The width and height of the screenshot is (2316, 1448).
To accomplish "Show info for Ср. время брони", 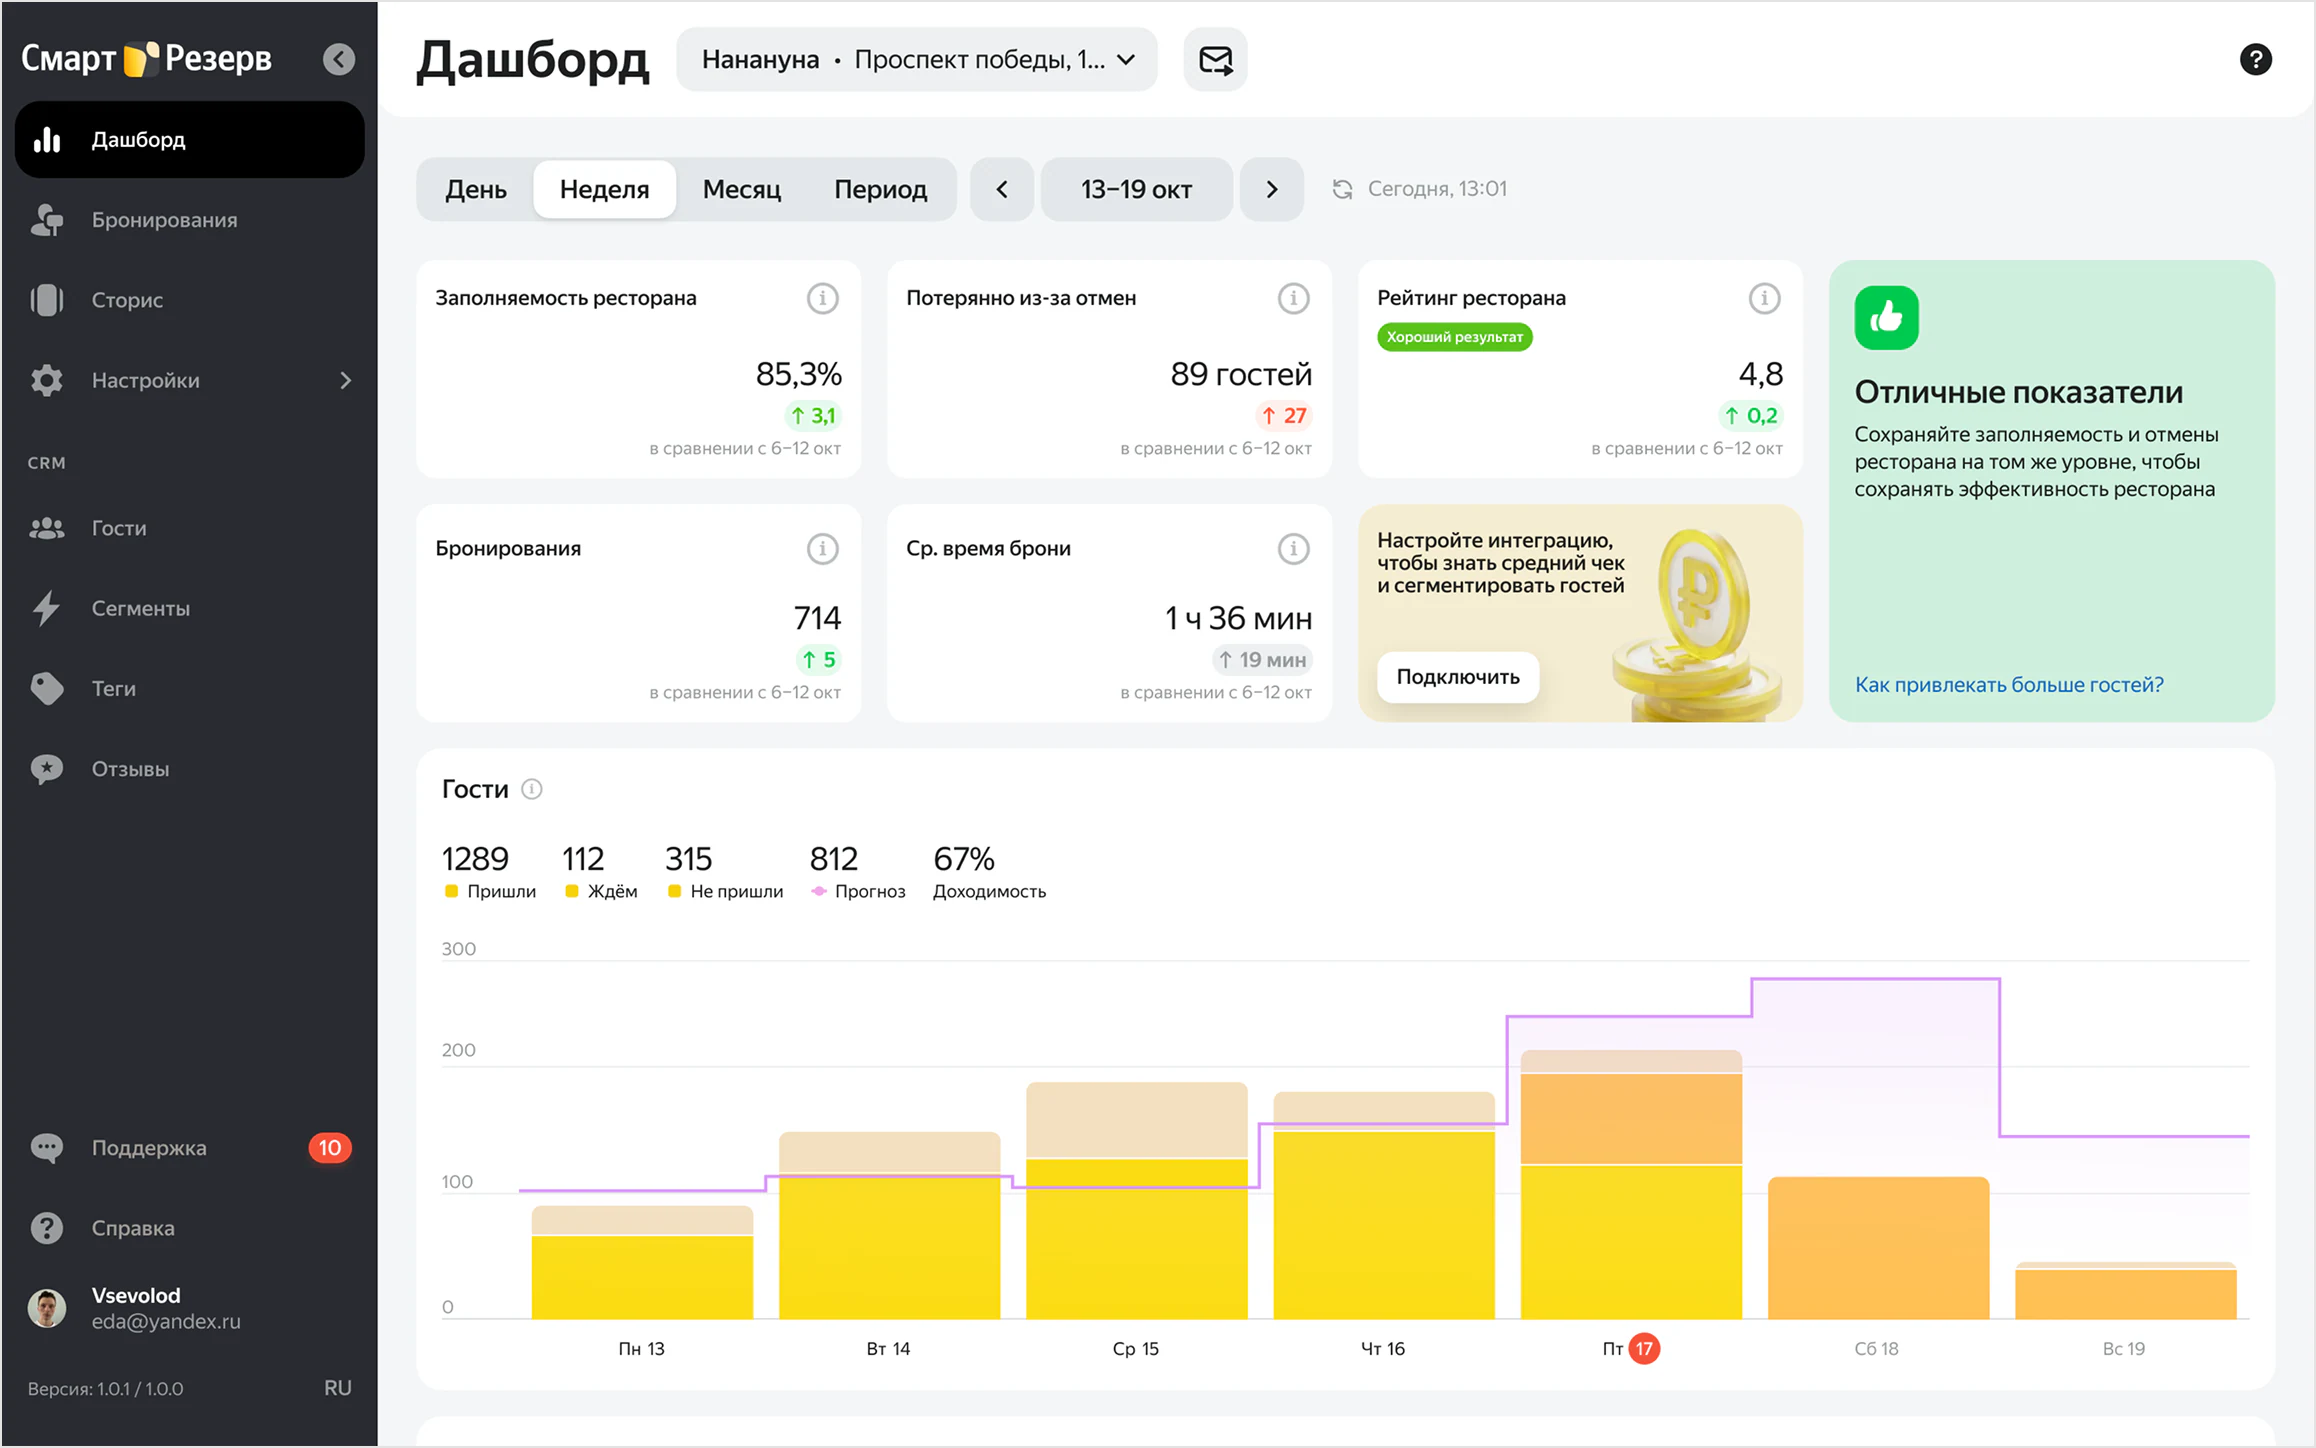I will coord(1294,549).
